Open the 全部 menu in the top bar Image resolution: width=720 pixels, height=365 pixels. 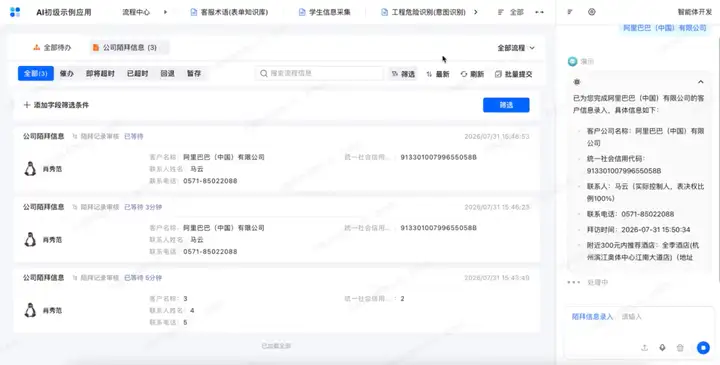[x=511, y=12]
